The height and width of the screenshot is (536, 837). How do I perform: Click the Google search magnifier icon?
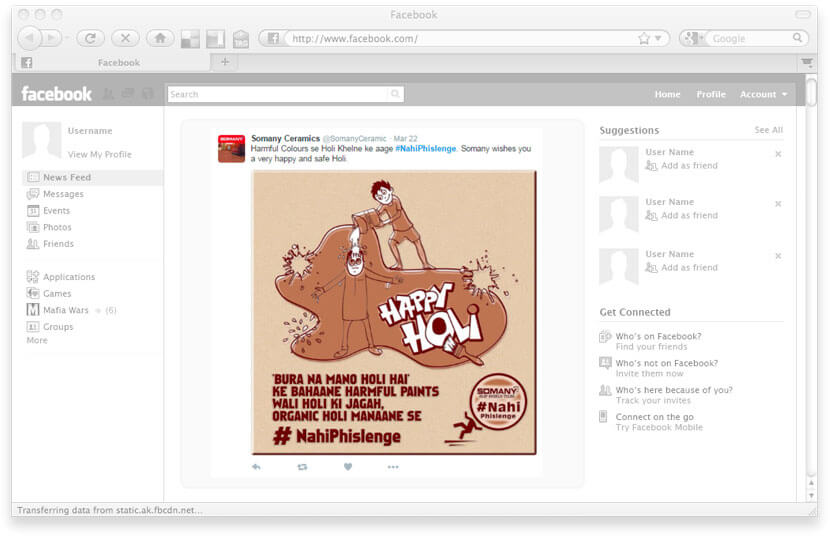click(x=797, y=38)
